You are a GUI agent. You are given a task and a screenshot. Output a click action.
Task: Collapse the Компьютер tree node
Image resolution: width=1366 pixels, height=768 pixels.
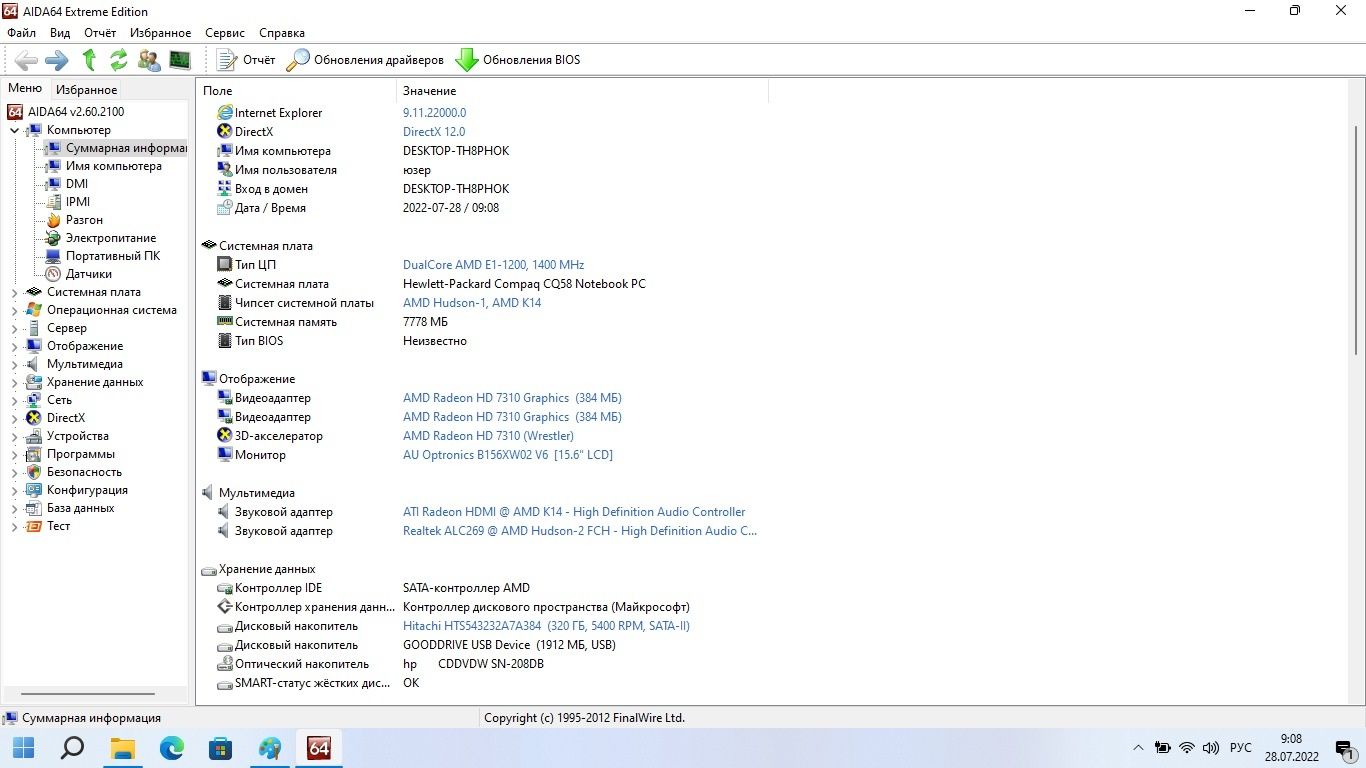tap(14, 130)
